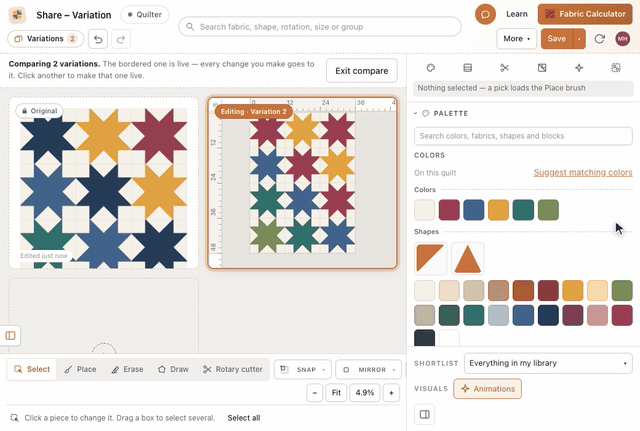
Task: Pick the dusty pink library swatch
Action: pyautogui.click(x=597, y=315)
